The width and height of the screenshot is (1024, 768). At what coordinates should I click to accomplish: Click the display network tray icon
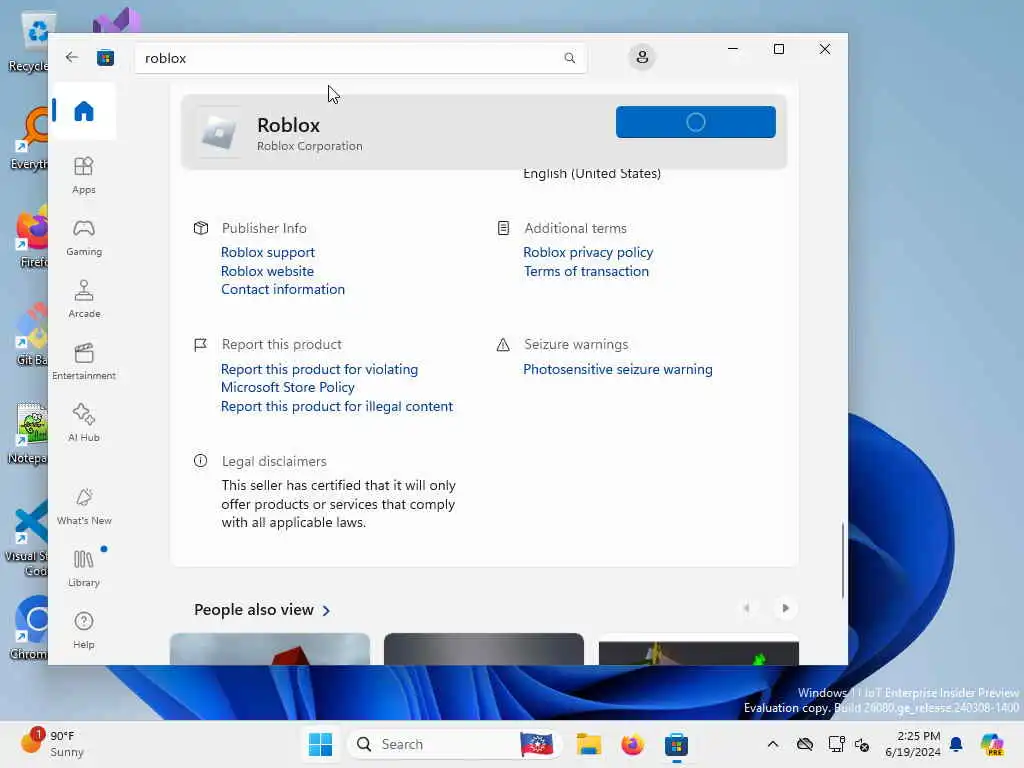[x=836, y=744]
